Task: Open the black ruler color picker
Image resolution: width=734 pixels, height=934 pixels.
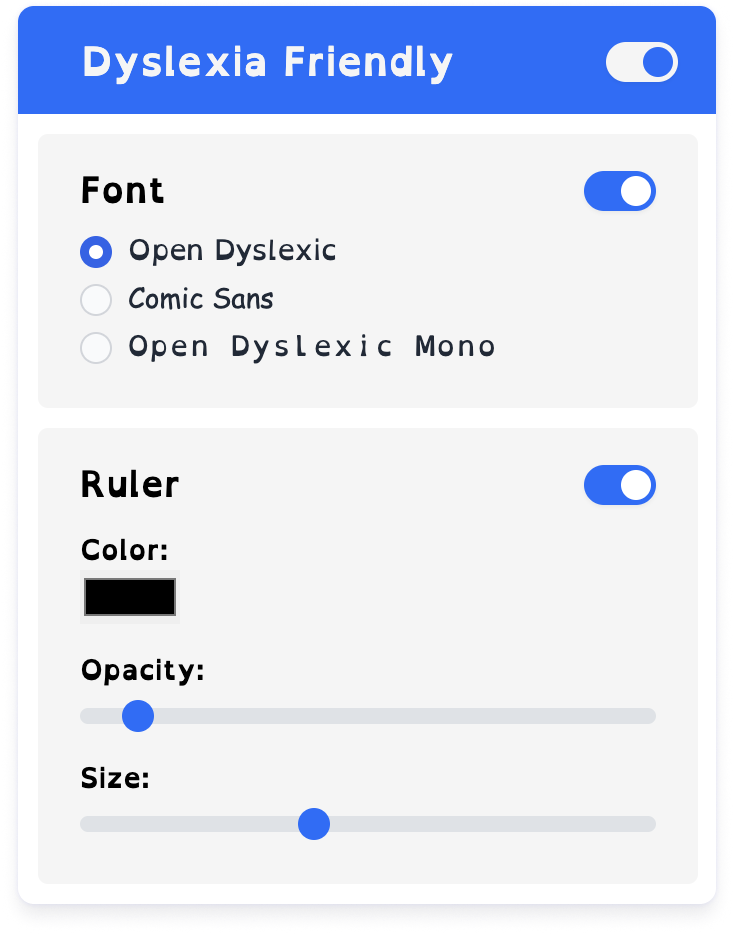Action: [x=130, y=597]
